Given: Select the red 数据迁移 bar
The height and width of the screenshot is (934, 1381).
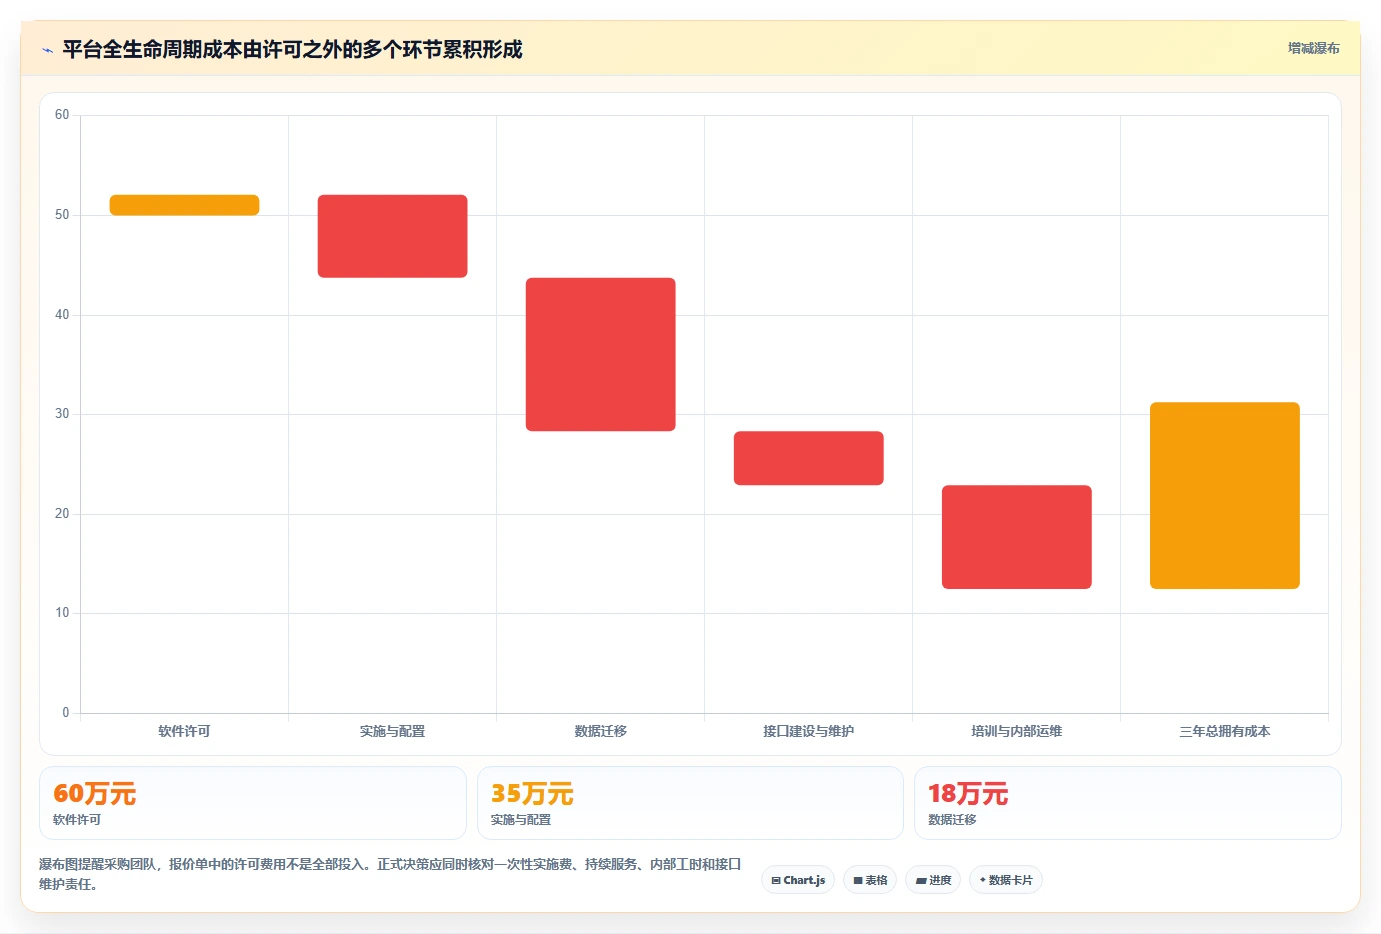Looking at the screenshot, I should [x=600, y=354].
